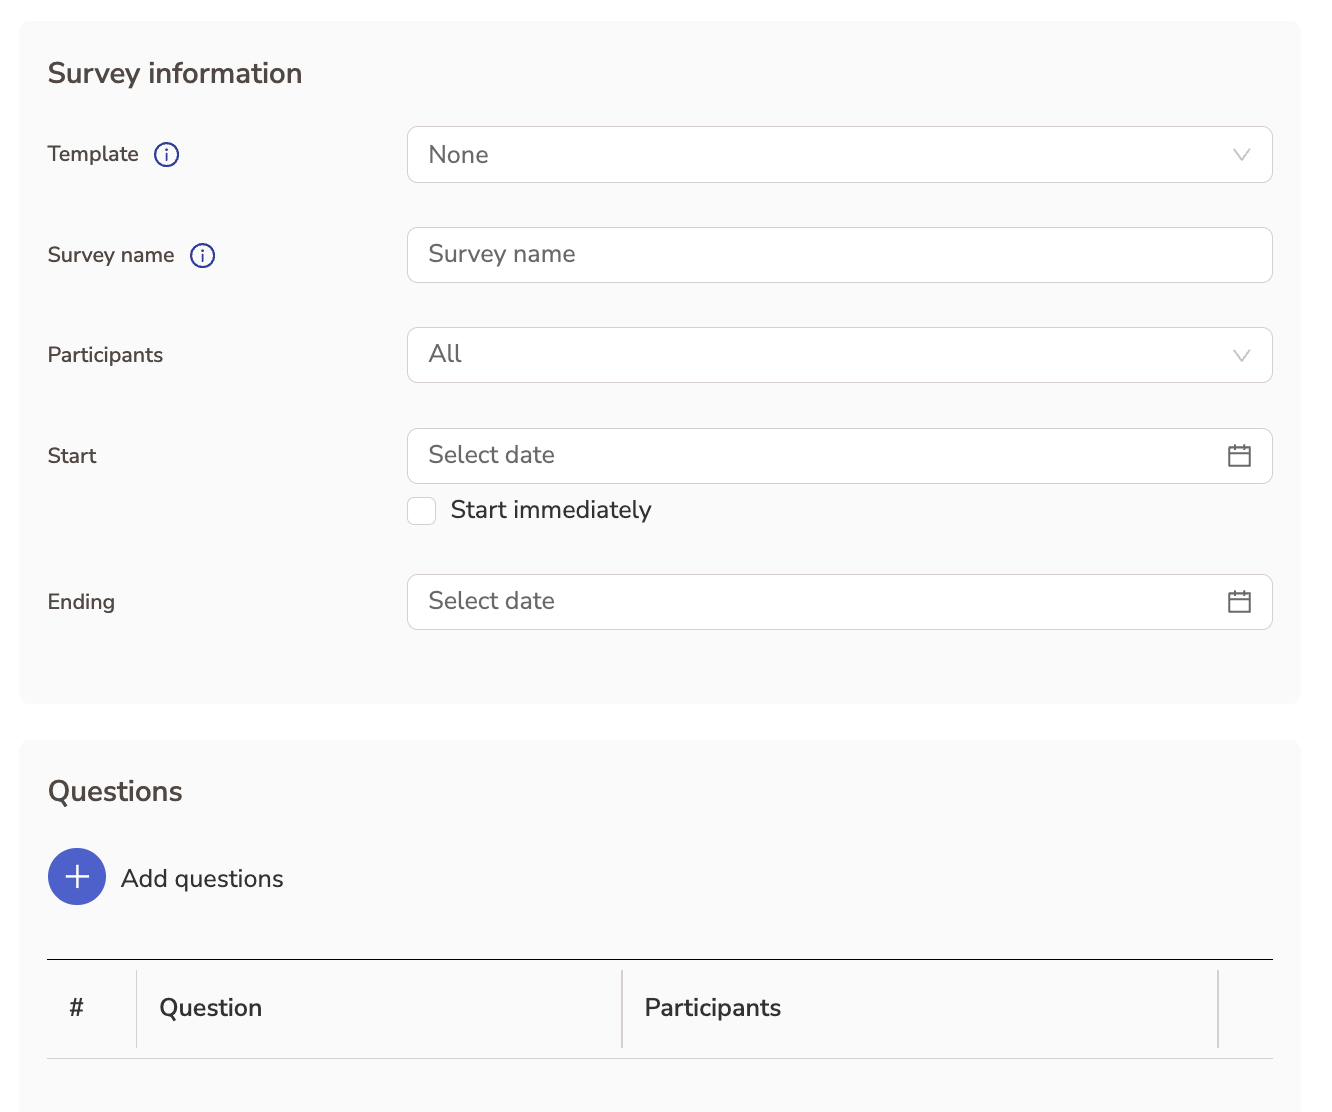The image size is (1332, 1112).
Task: Click the chevron arrow in Template field
Action: (x=1241, y=155)
